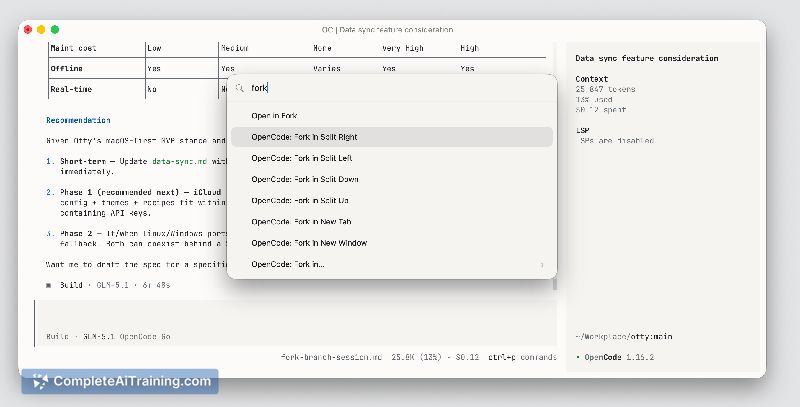
Task: Click the green fullscreen window button
Action: 55,30
